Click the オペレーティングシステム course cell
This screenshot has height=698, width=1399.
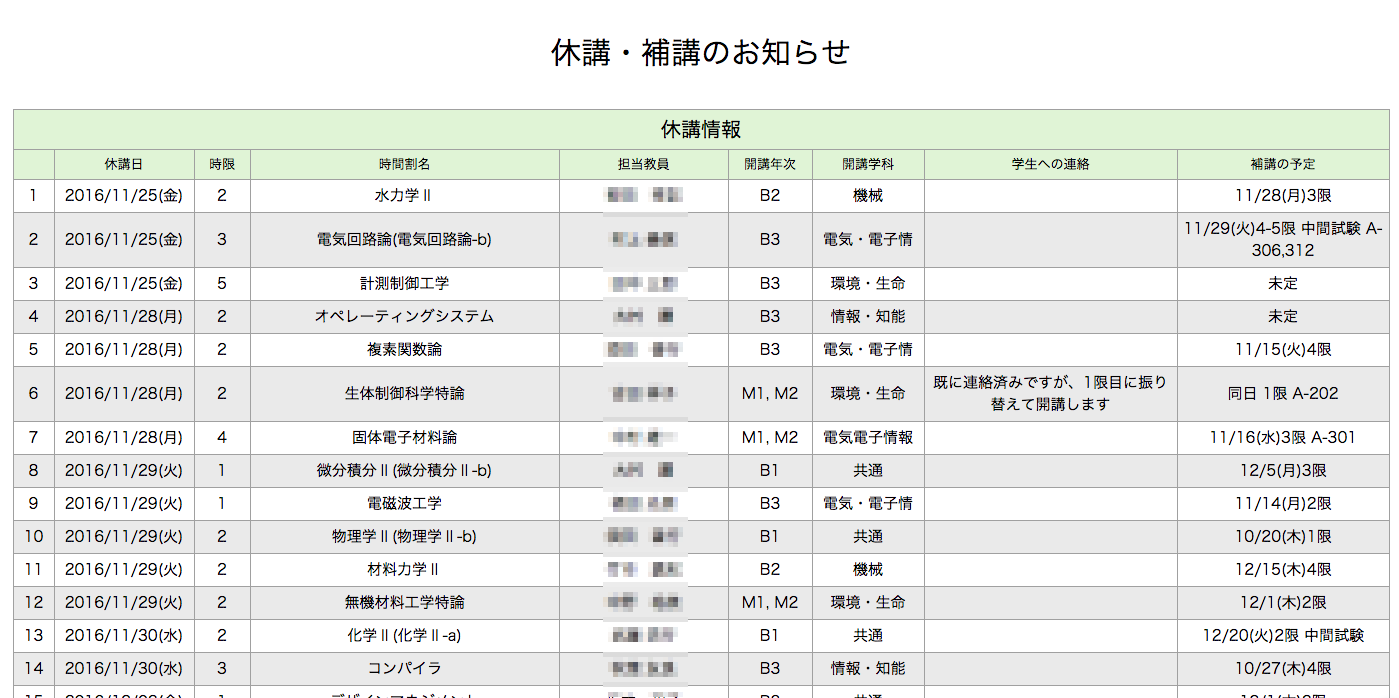tap(405, 317)
